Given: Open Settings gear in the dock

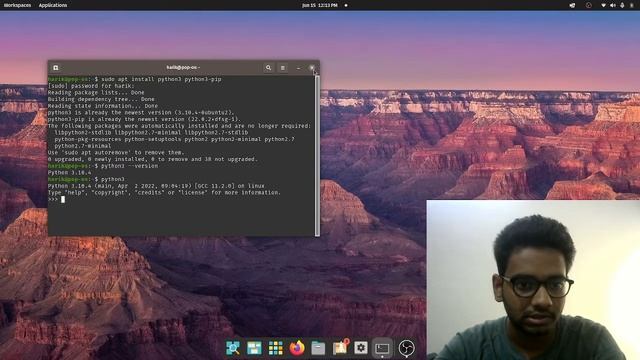Looking at the screenshot, I should [x=361, y=348].
